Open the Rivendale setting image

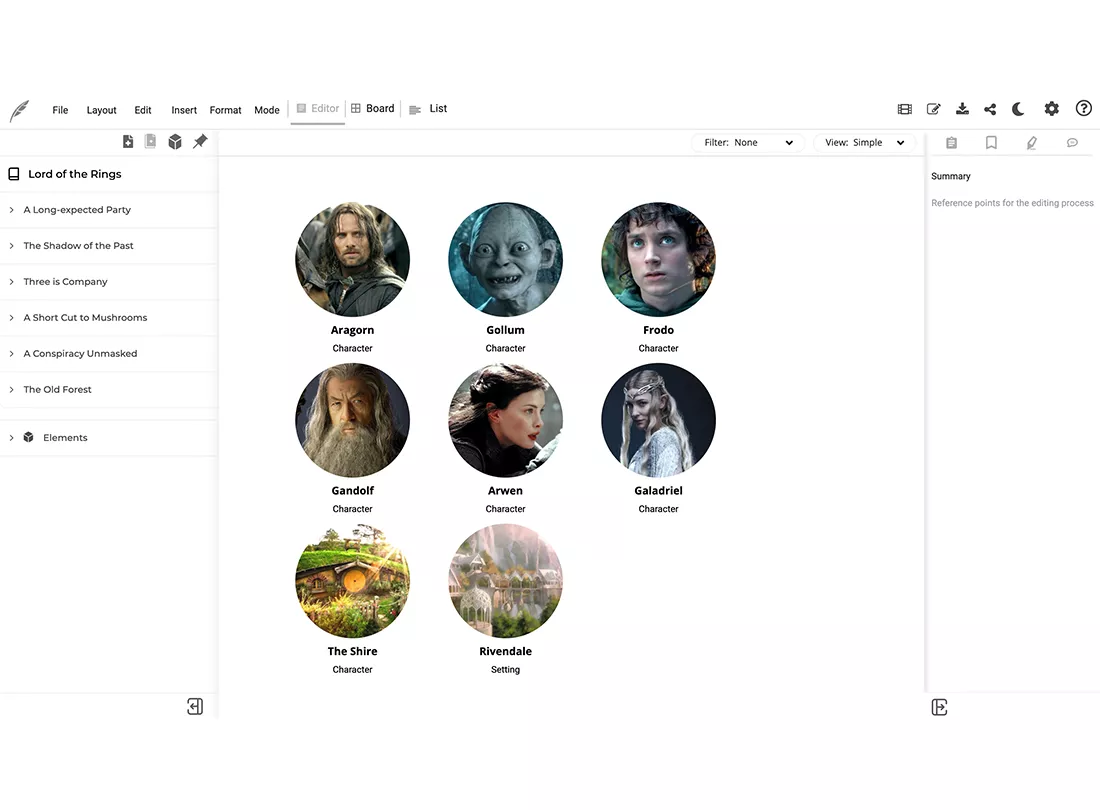505,581
